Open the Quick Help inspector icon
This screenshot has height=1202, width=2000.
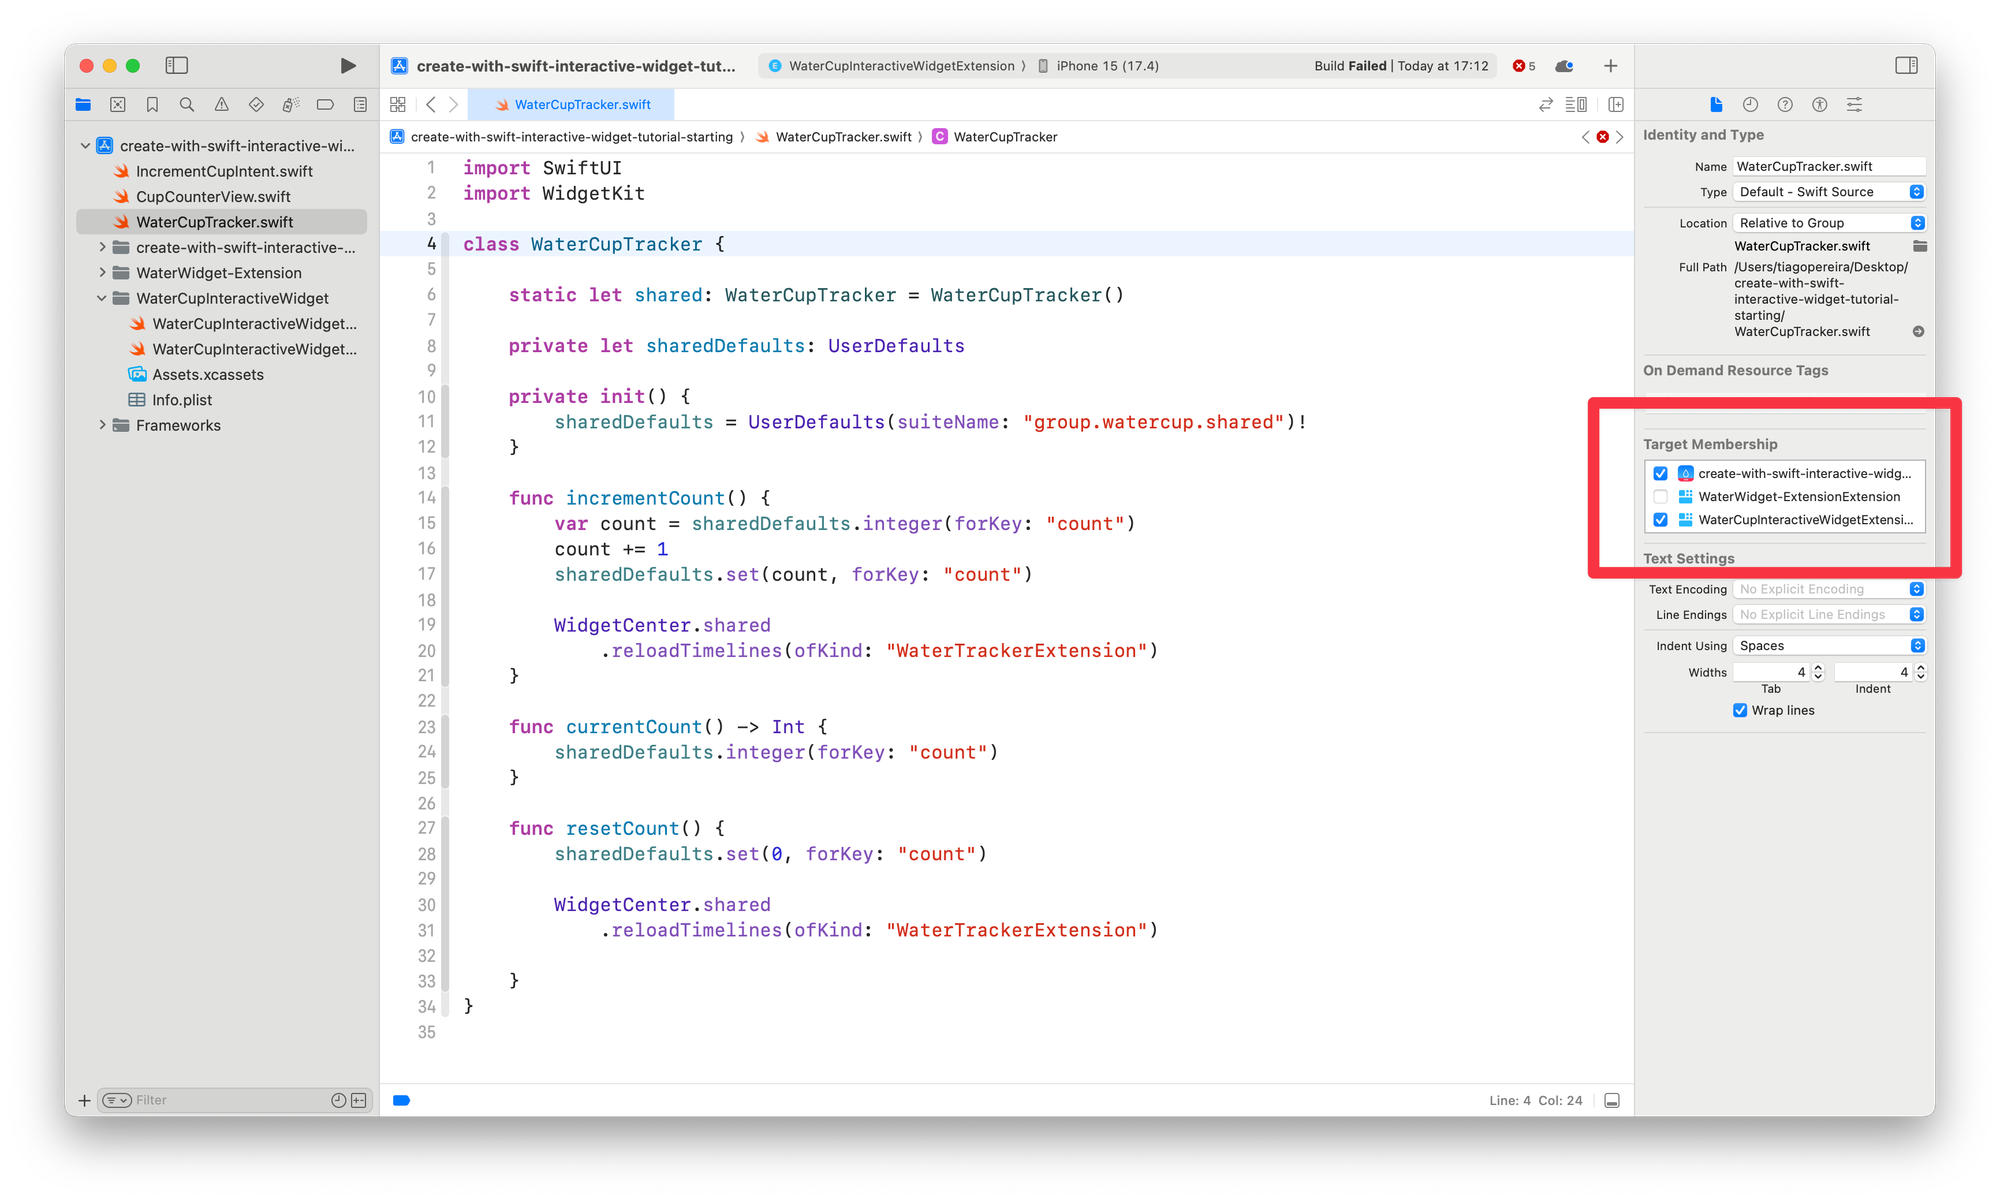(1785, 105)
